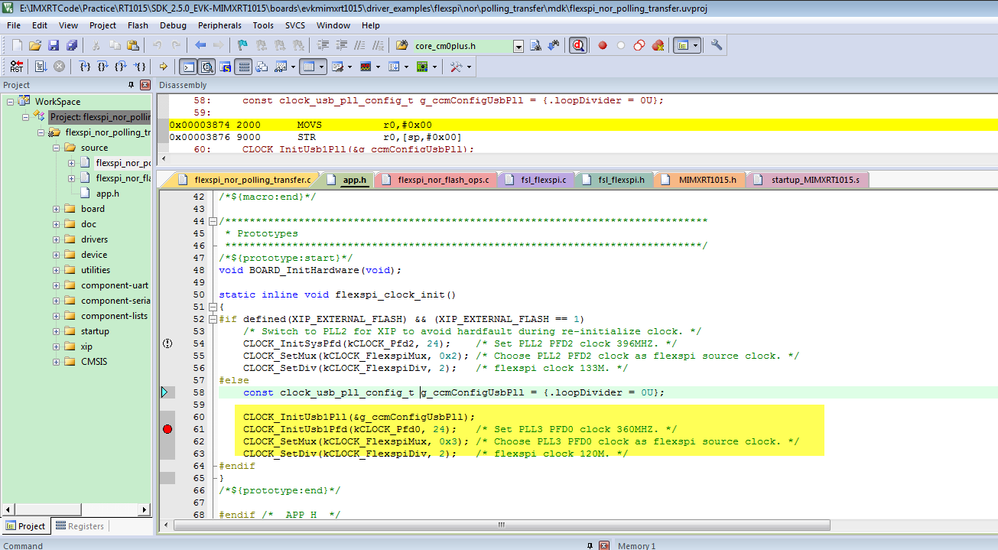The width and height of the screenshot is (998, 550).
Task: Toggle the Disassembly Window view
Action: (207, 67)
